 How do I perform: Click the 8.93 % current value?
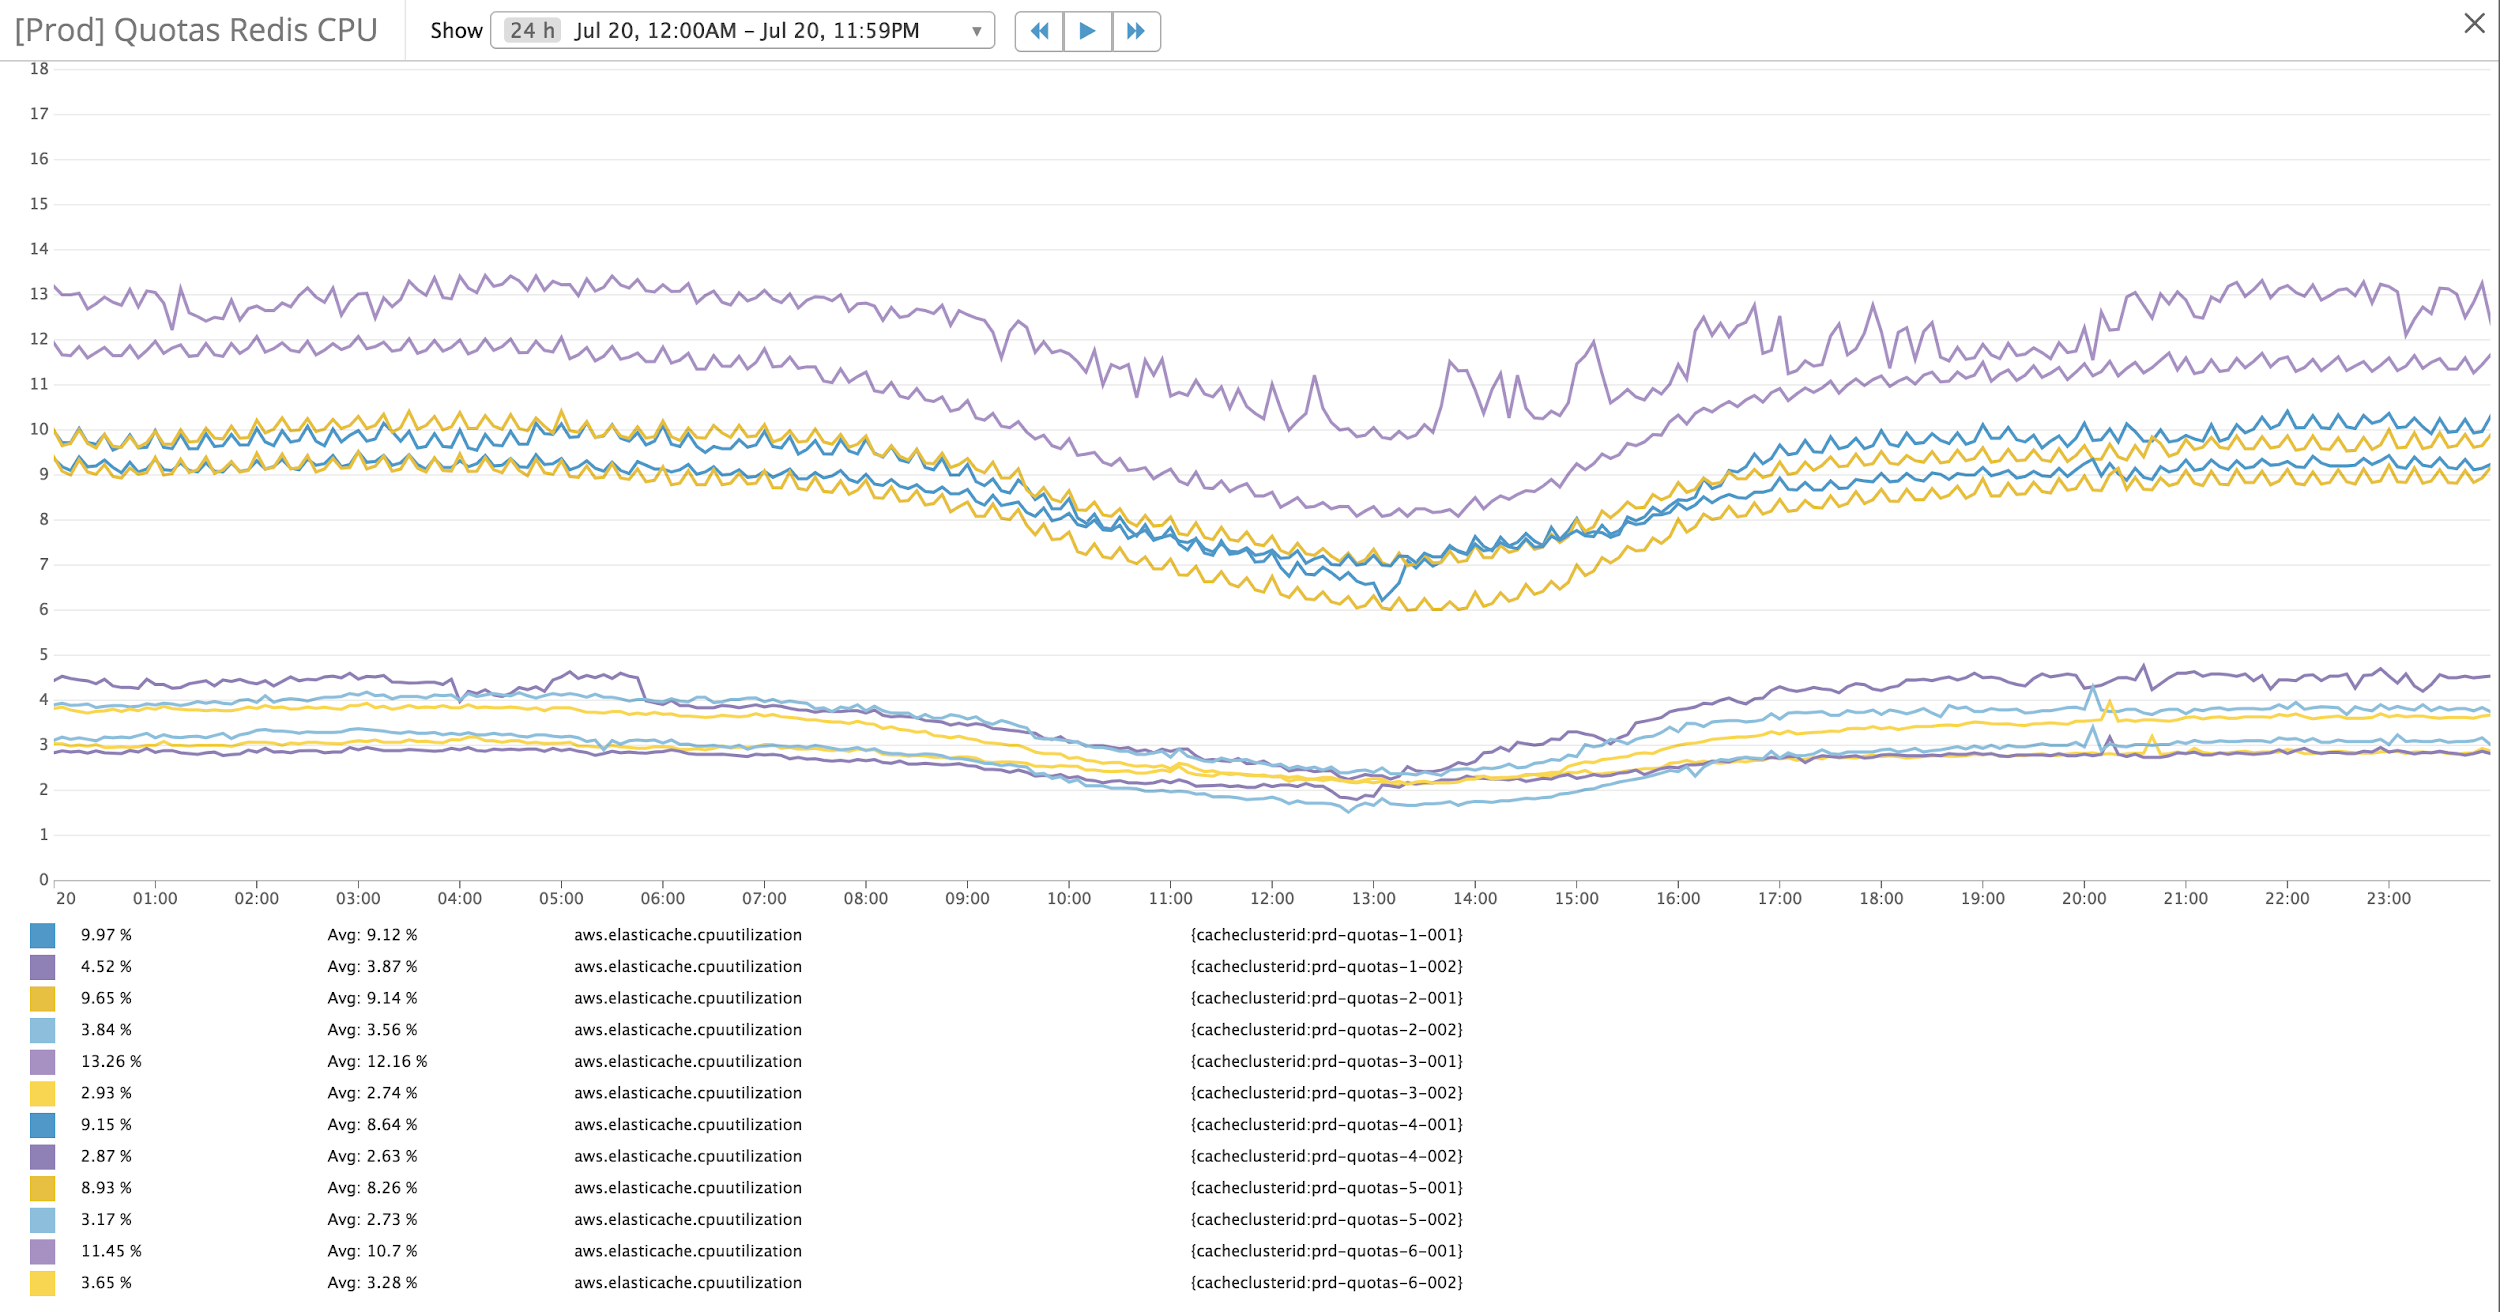106,1188
